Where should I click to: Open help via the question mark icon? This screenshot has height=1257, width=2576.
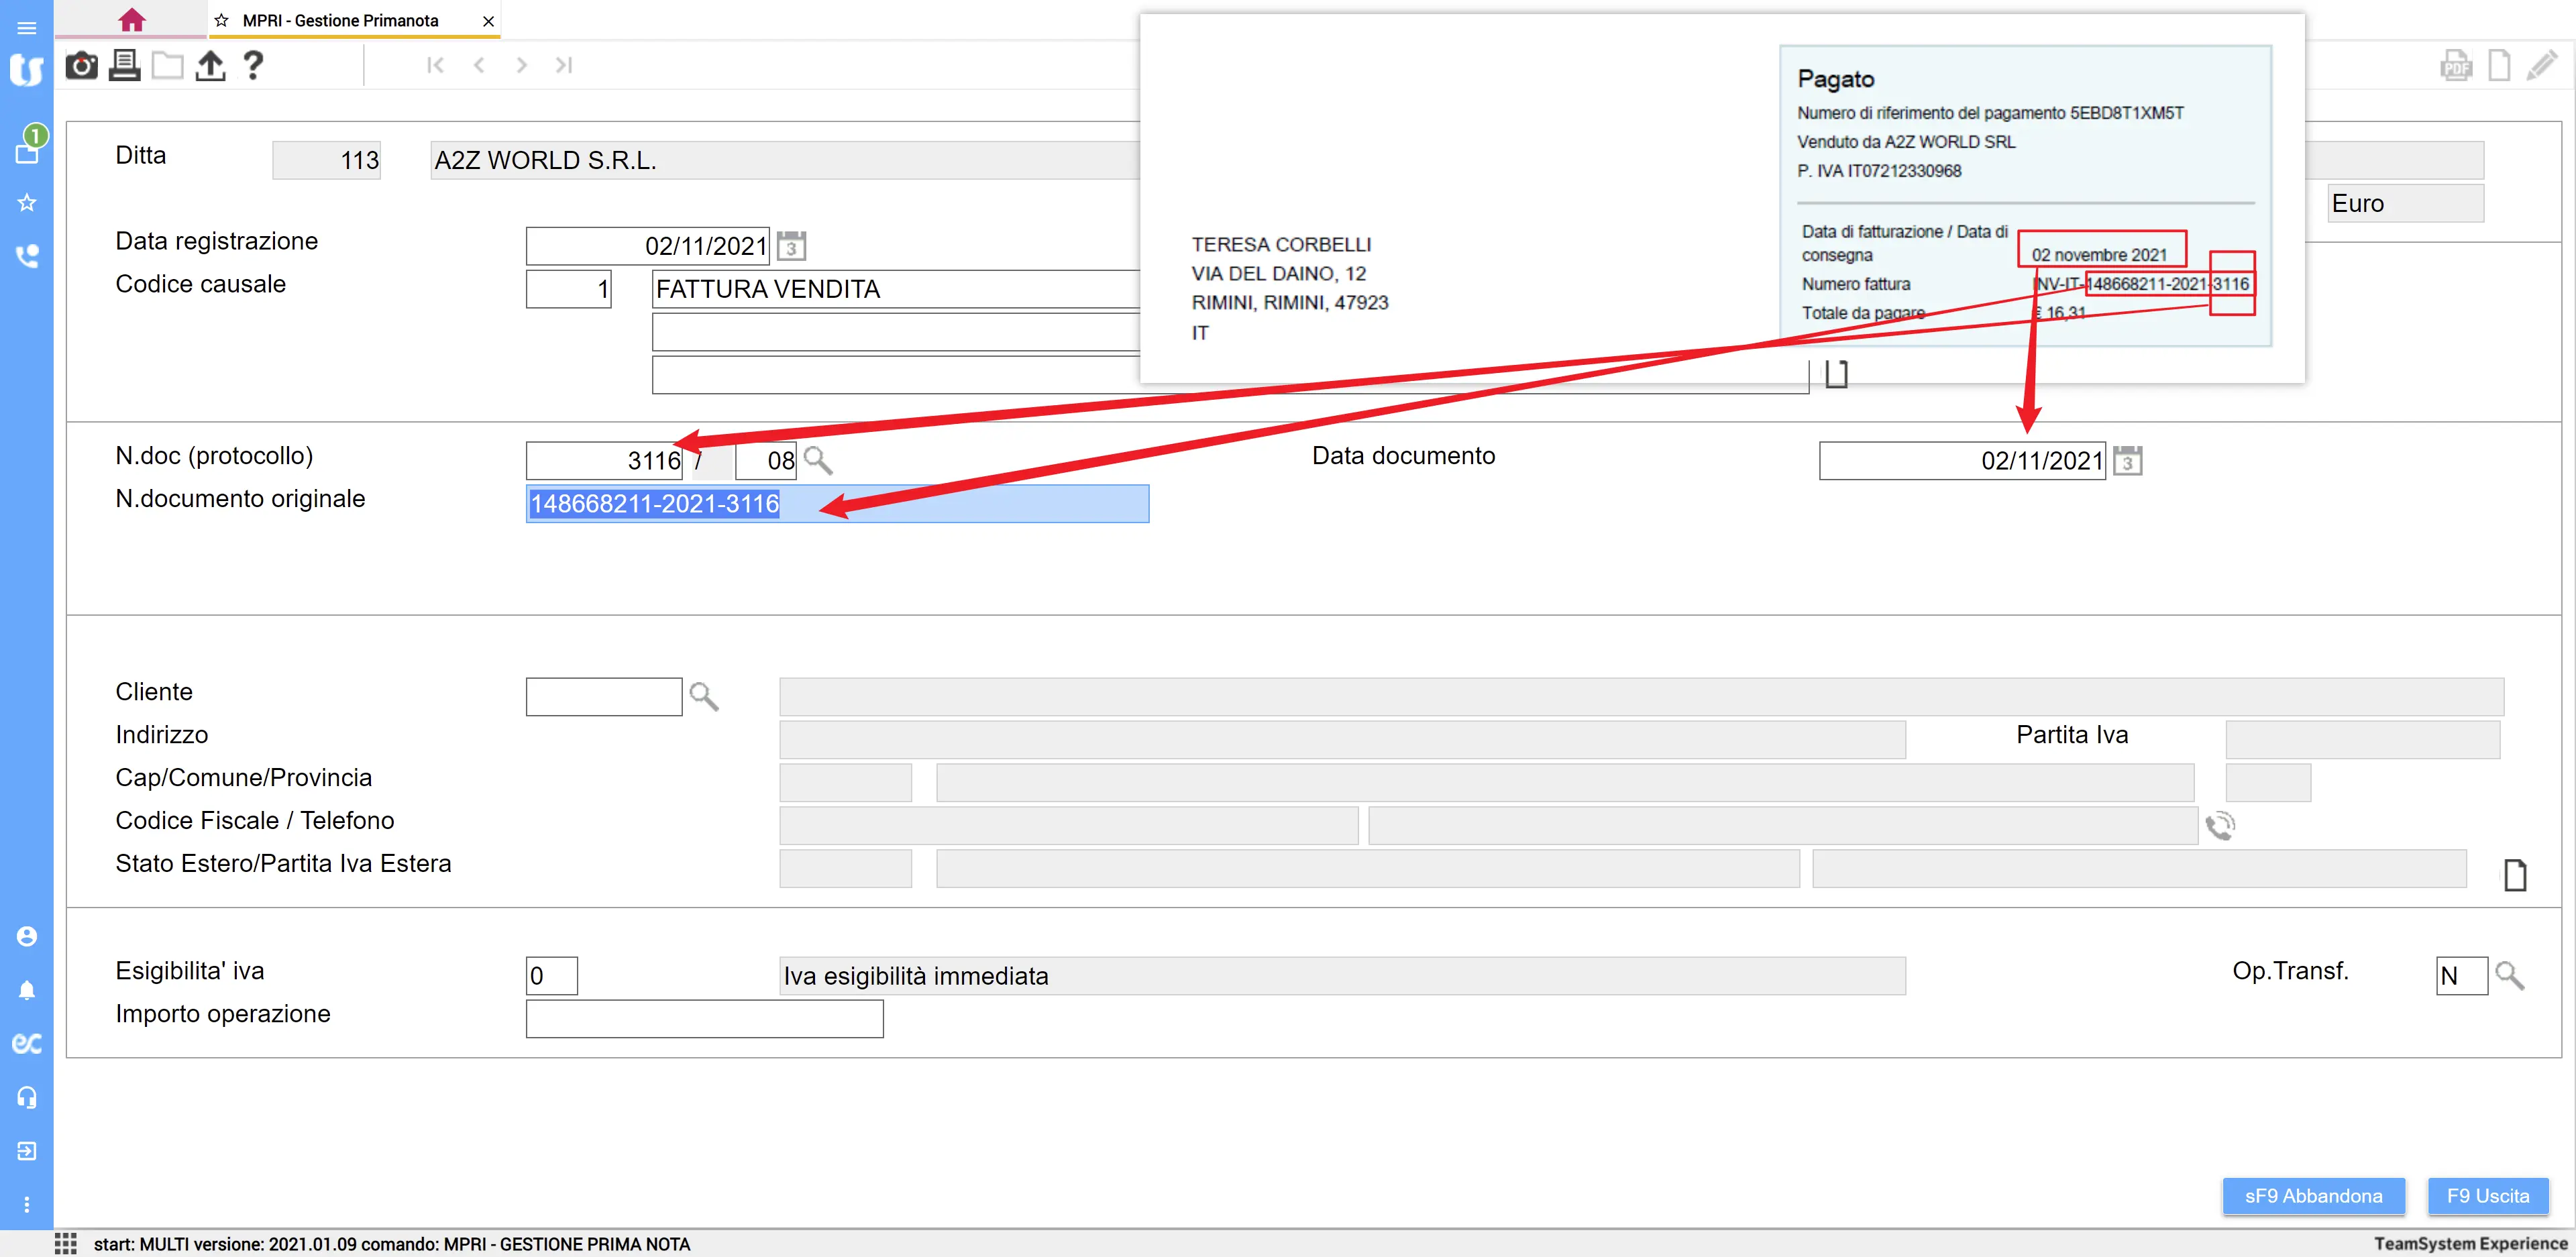click(253, 66)
